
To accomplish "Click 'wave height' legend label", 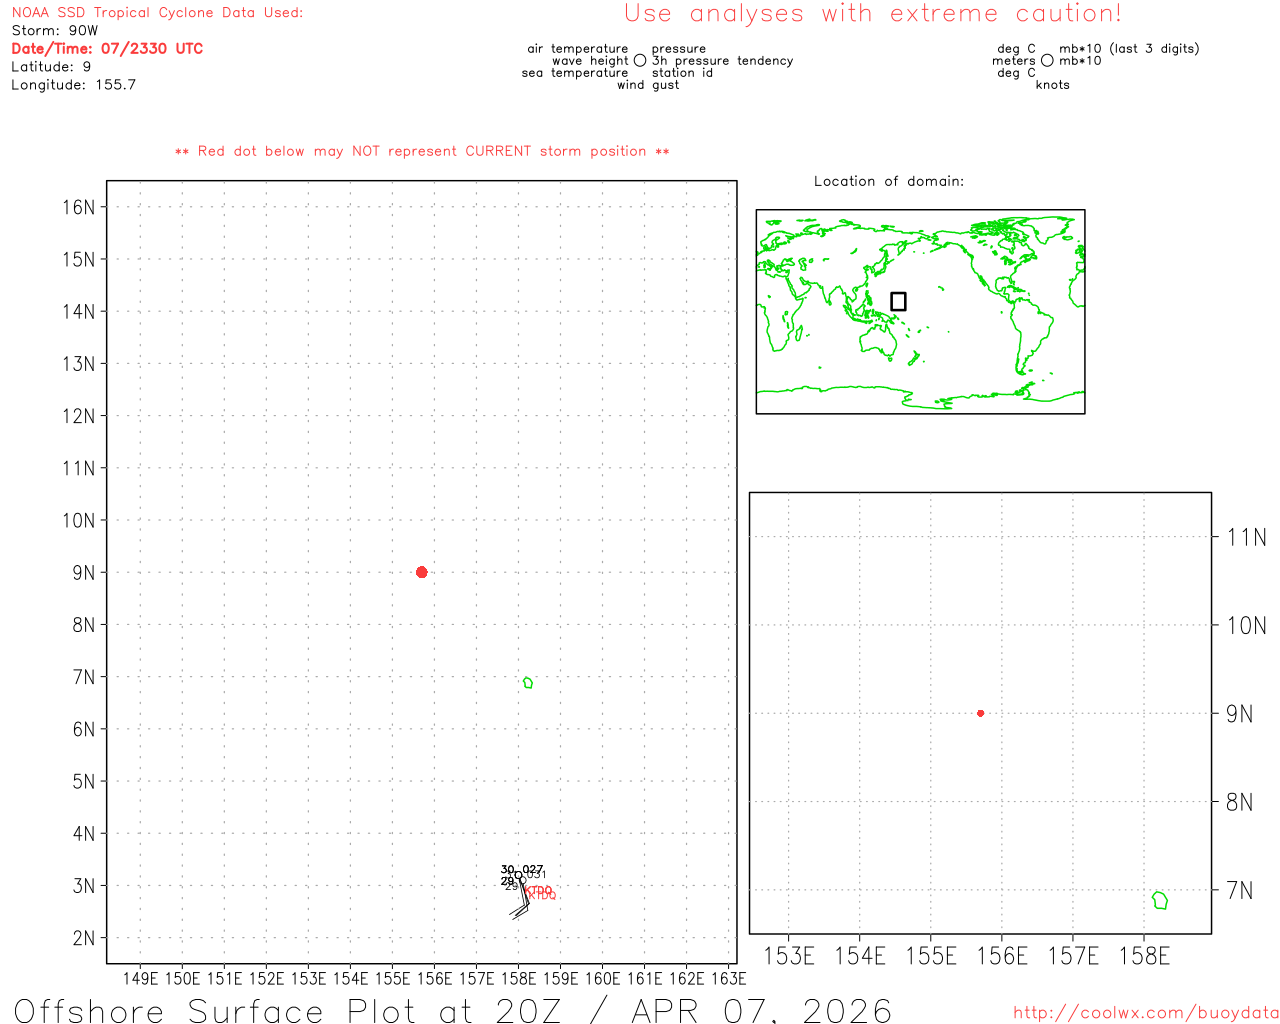I will point(590,61).
